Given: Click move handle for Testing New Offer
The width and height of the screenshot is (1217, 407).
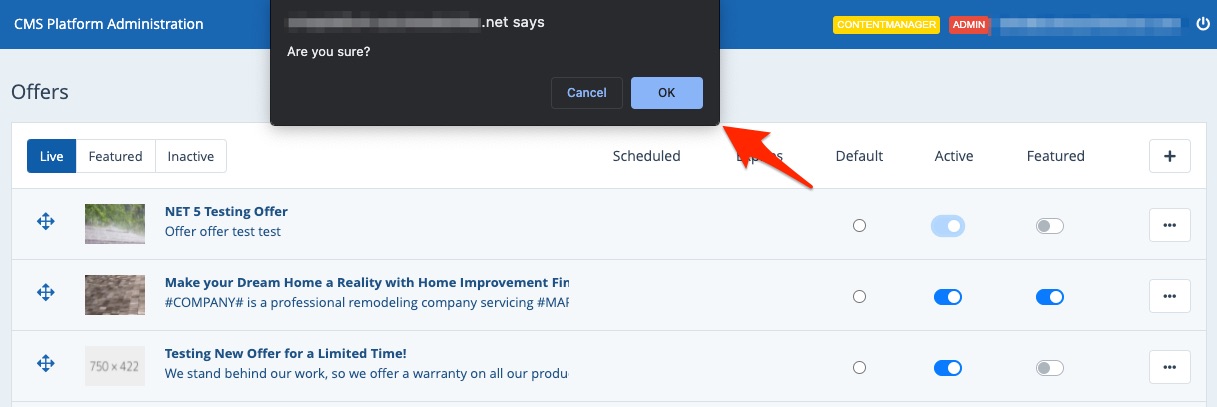Looking at the screenshot, I should tap(46, 364).
